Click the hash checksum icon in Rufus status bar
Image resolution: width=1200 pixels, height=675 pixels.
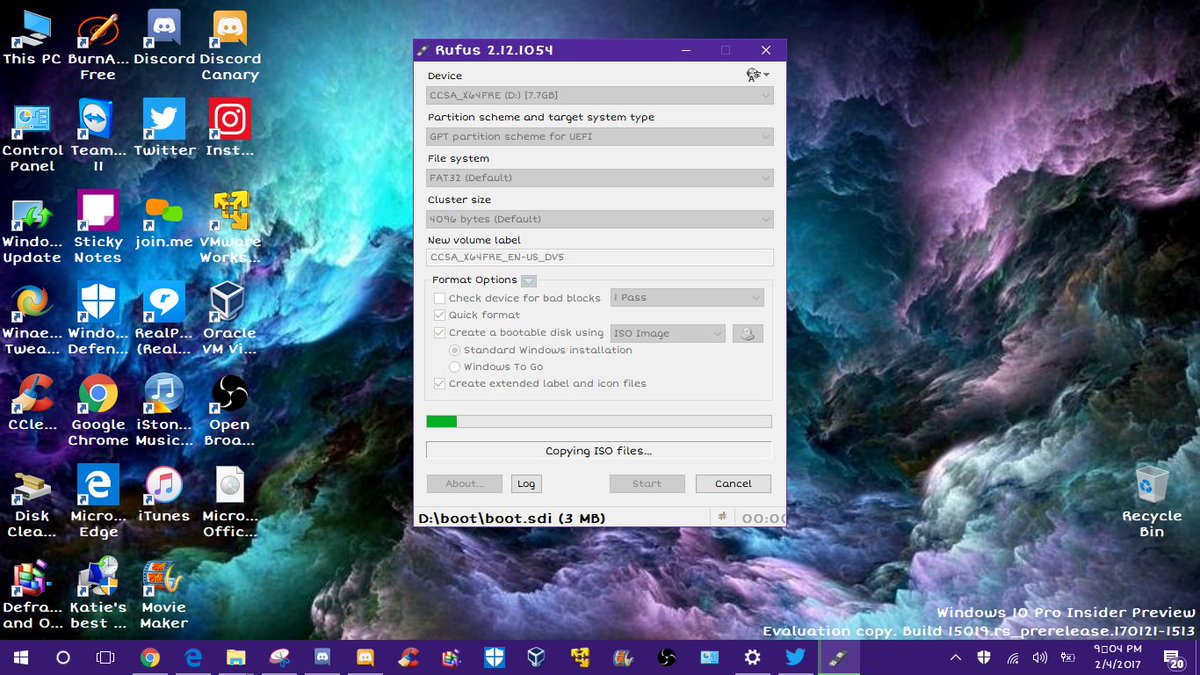pos(724,516)
